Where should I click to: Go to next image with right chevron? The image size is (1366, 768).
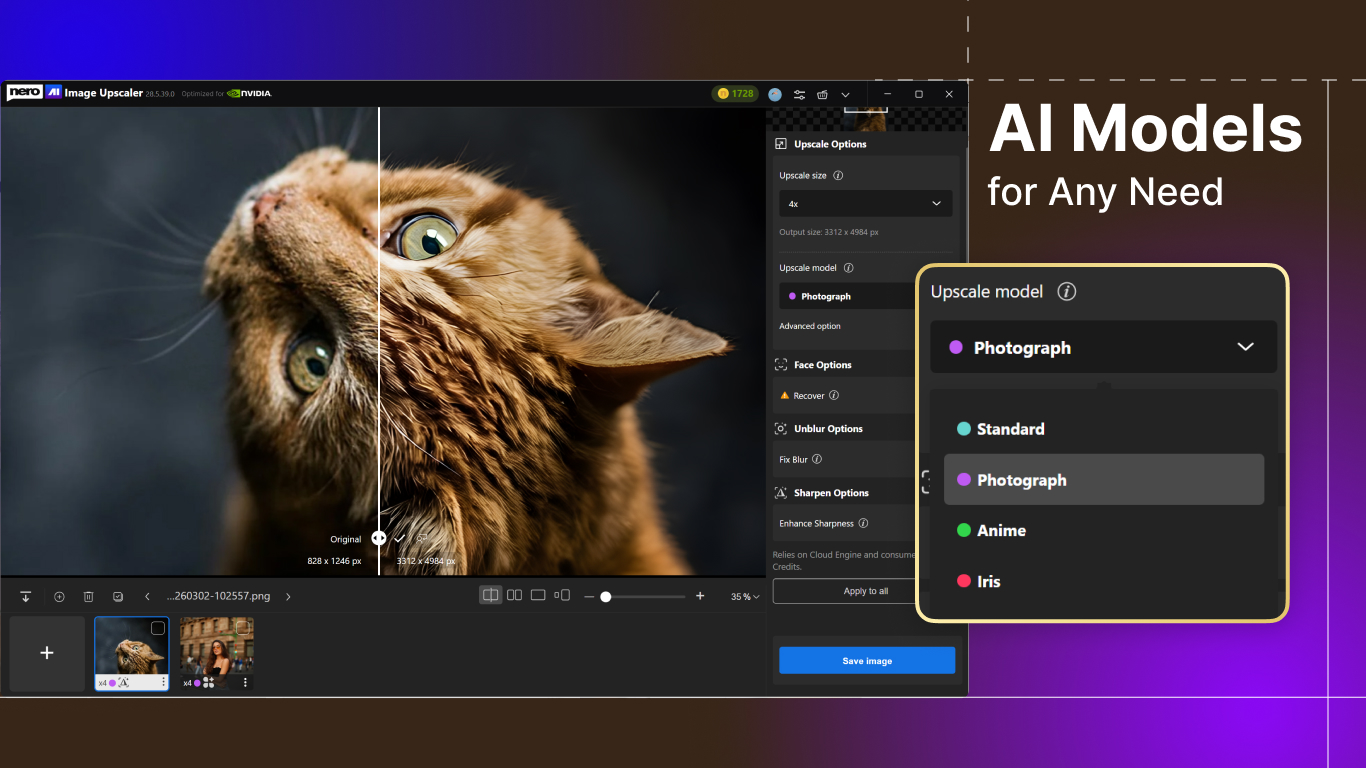coord(288,596)
